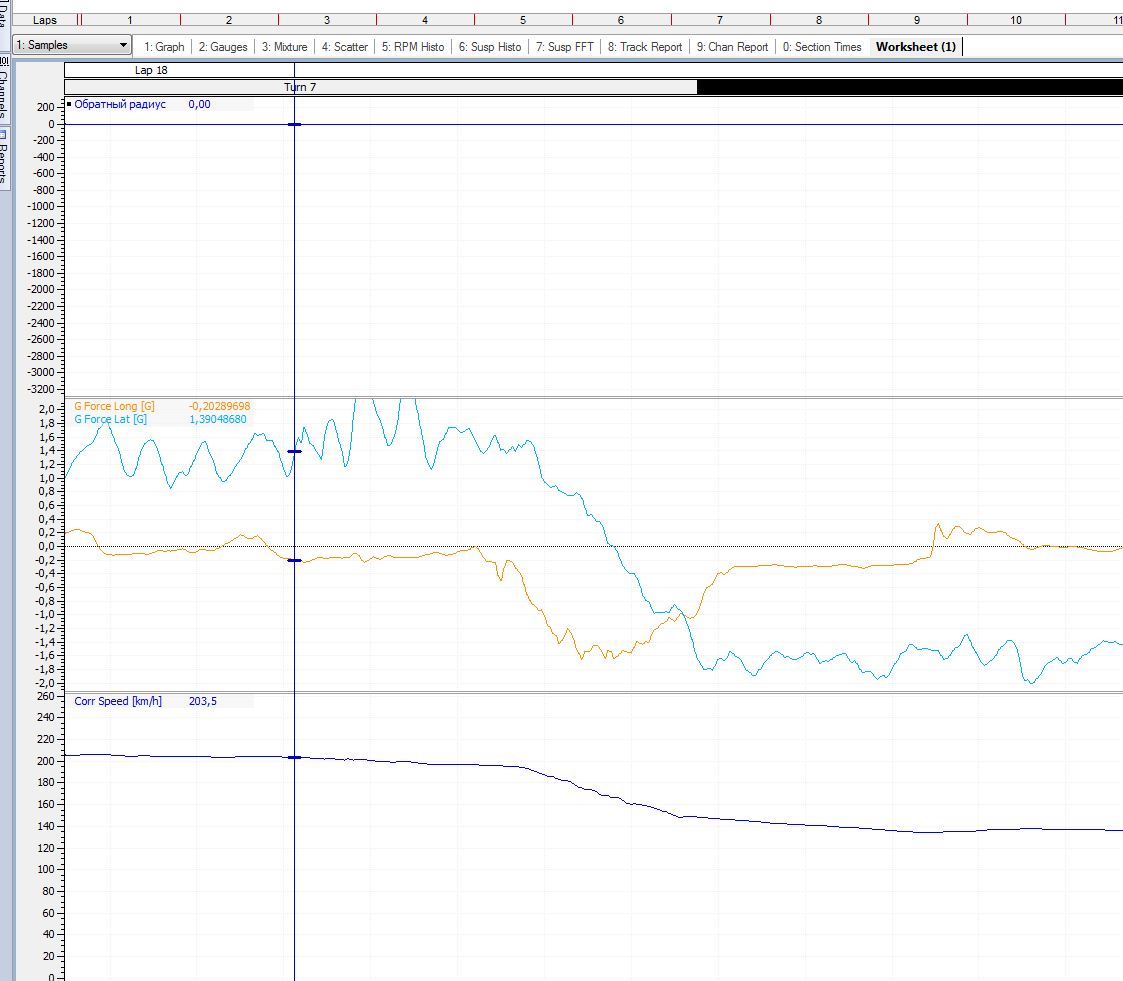The height and width of the screenshot is (981, 1123).
Task: Jump to lap 5 in Laps ruler
Action: click(522, 20)
